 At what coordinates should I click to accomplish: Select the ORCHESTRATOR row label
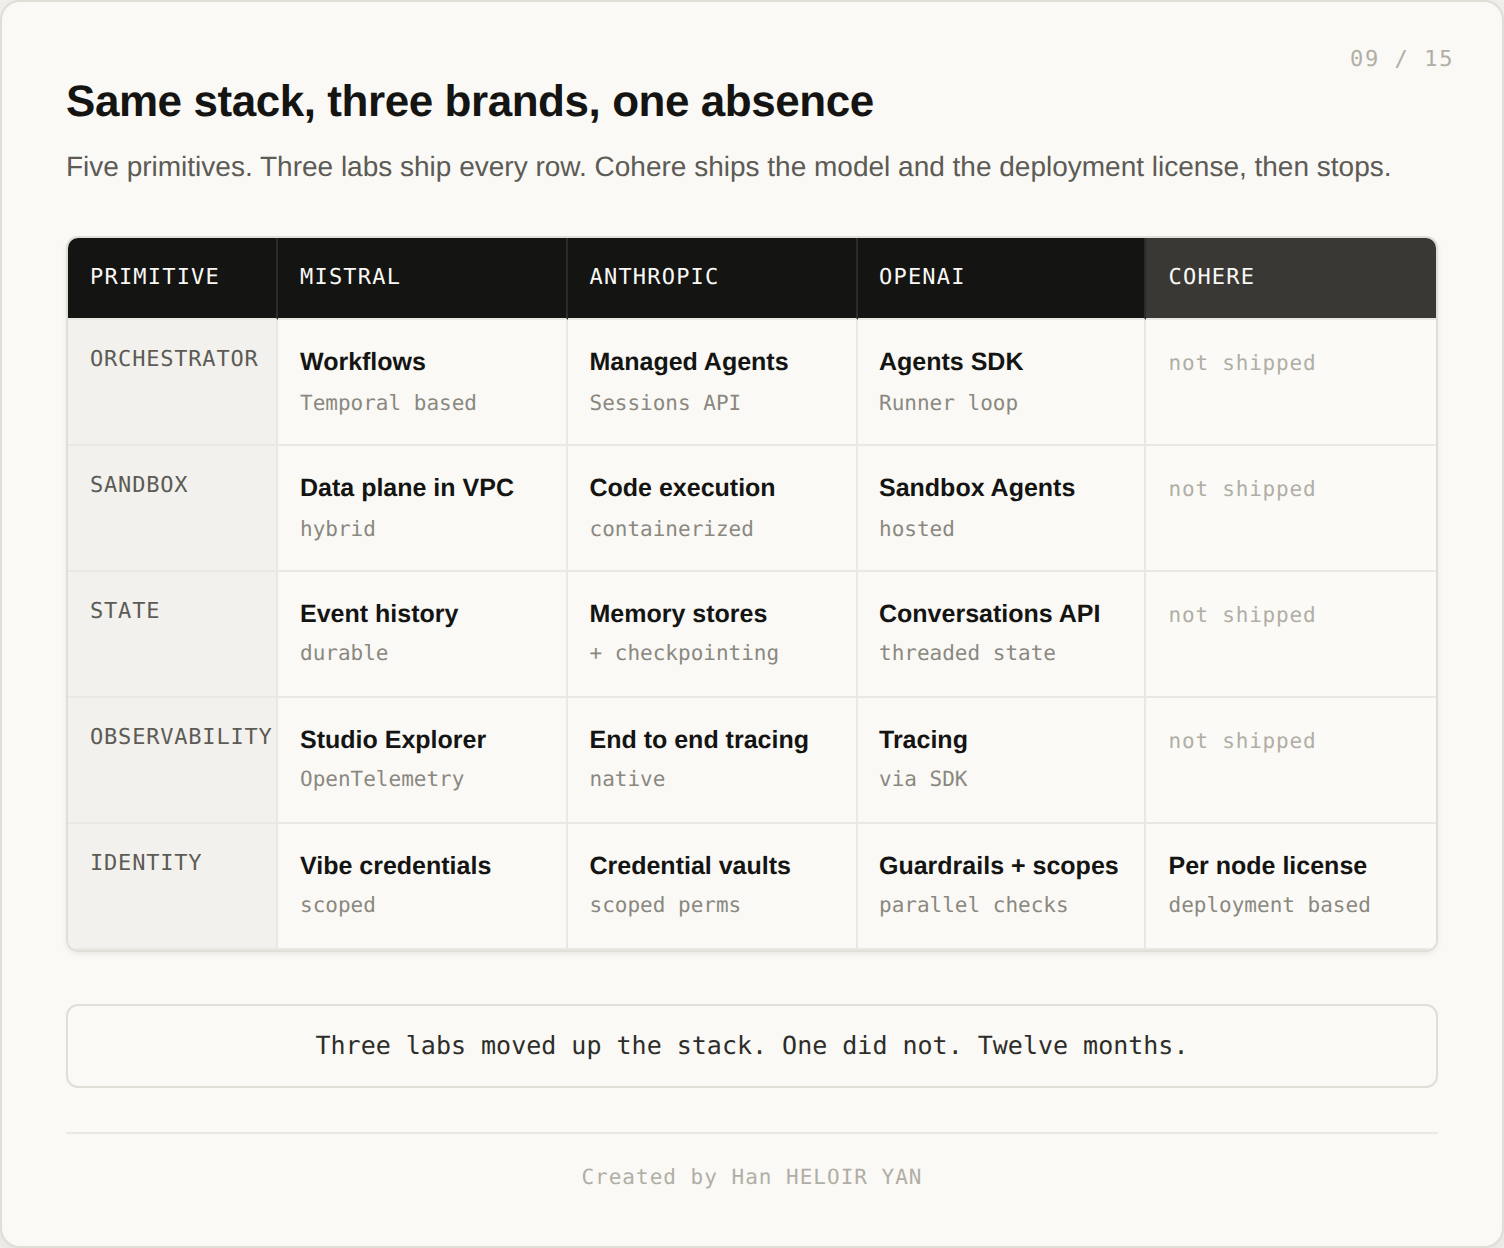pos(174,359)
